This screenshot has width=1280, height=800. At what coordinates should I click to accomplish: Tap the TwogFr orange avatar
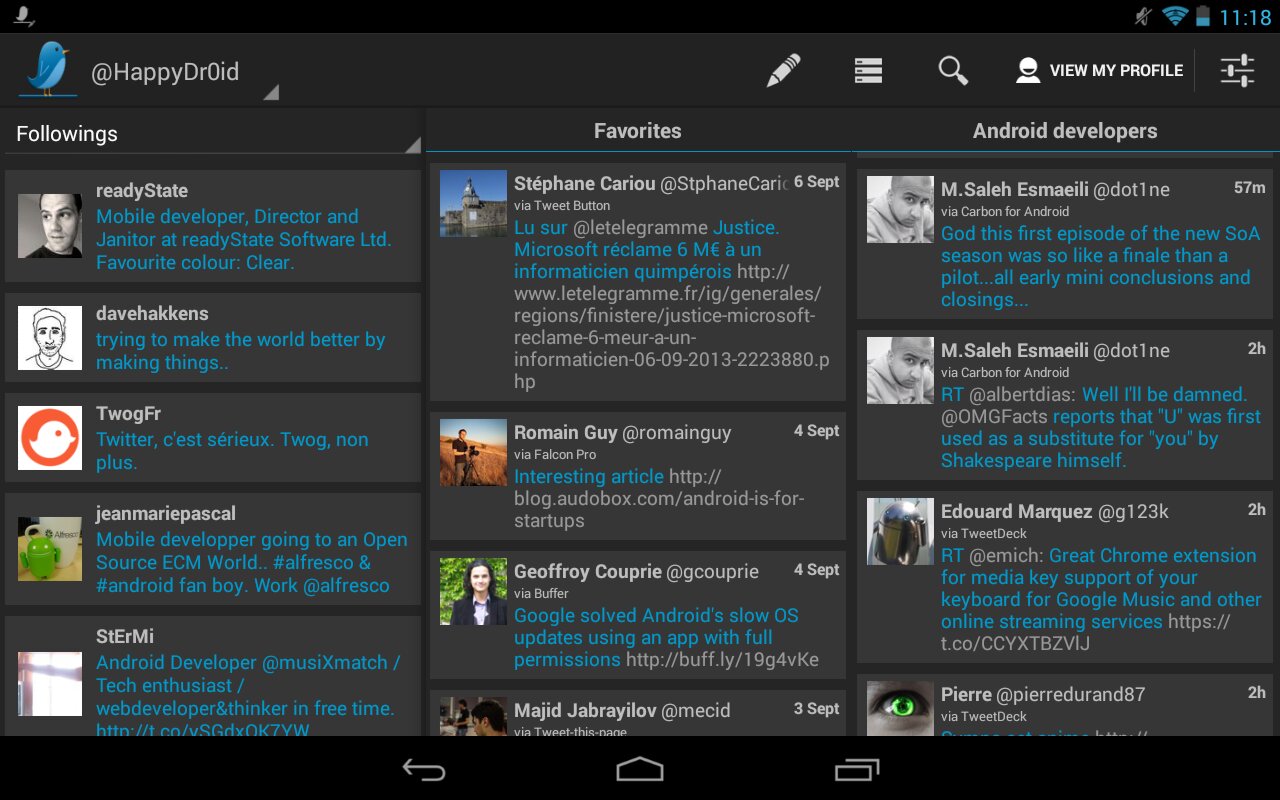coord(50,438)
